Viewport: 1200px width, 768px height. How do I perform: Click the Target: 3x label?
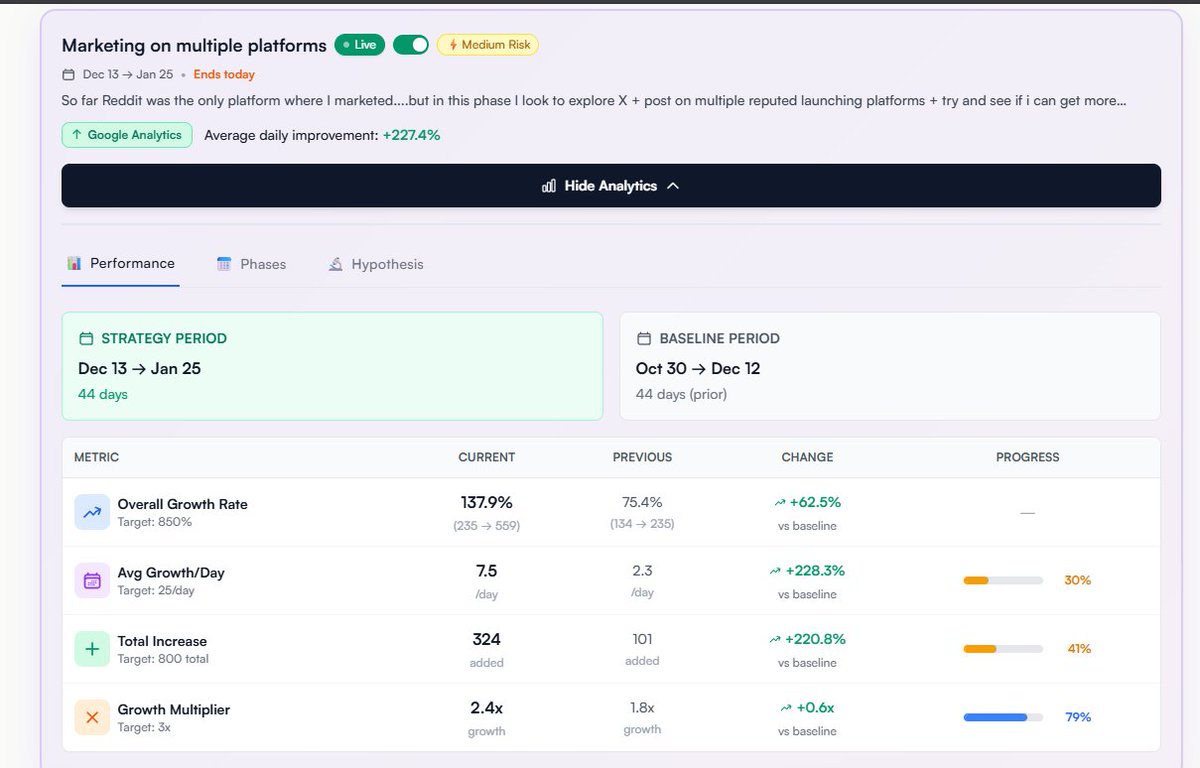point(145,727)
